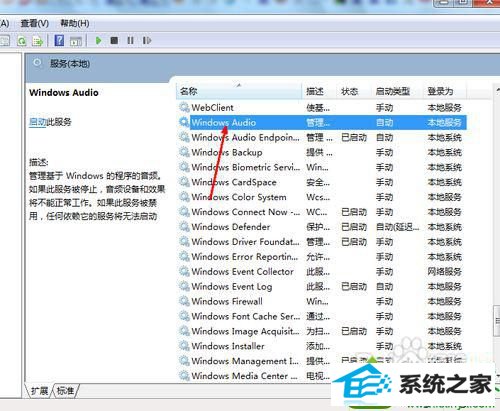The image size is (500, 411).
Task: Click the gear icon beside Windows Event Log
Action: click(x=184, y=286)
